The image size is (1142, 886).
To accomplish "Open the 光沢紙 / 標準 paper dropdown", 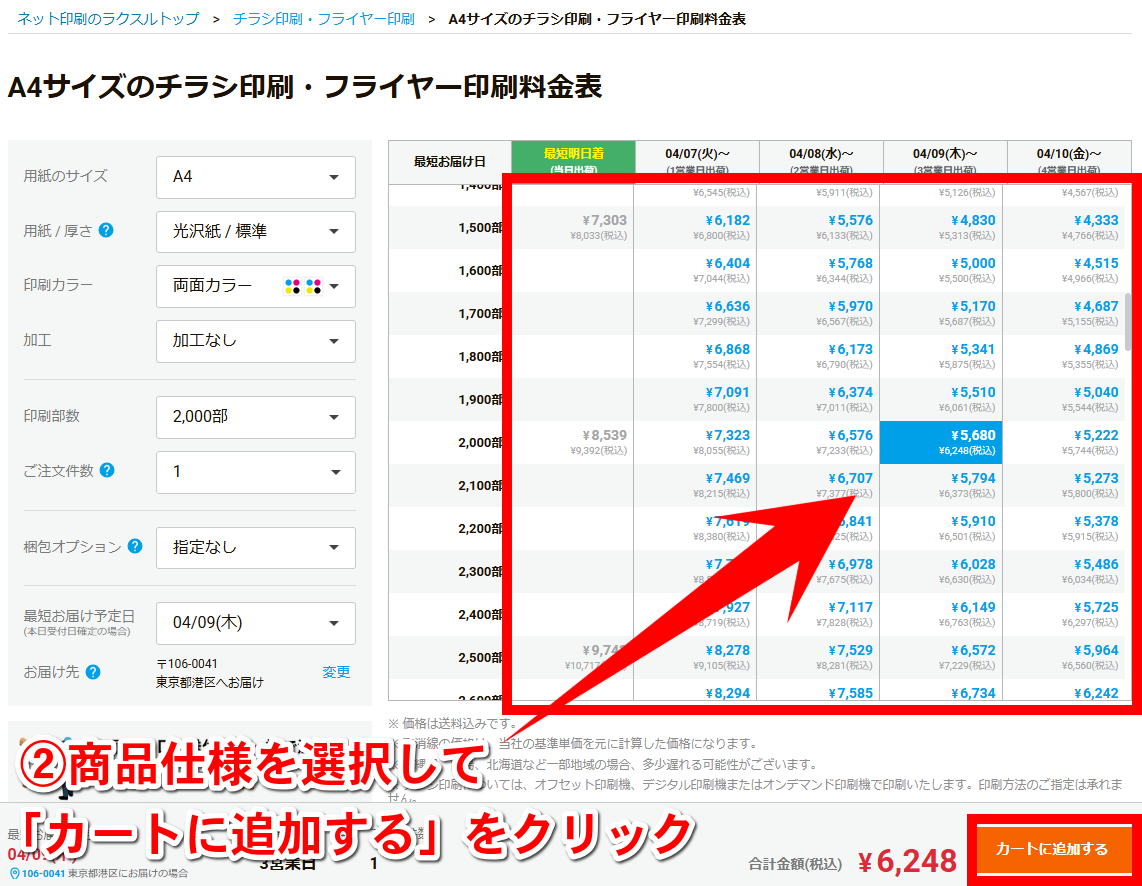I will (x=256, y=232).
